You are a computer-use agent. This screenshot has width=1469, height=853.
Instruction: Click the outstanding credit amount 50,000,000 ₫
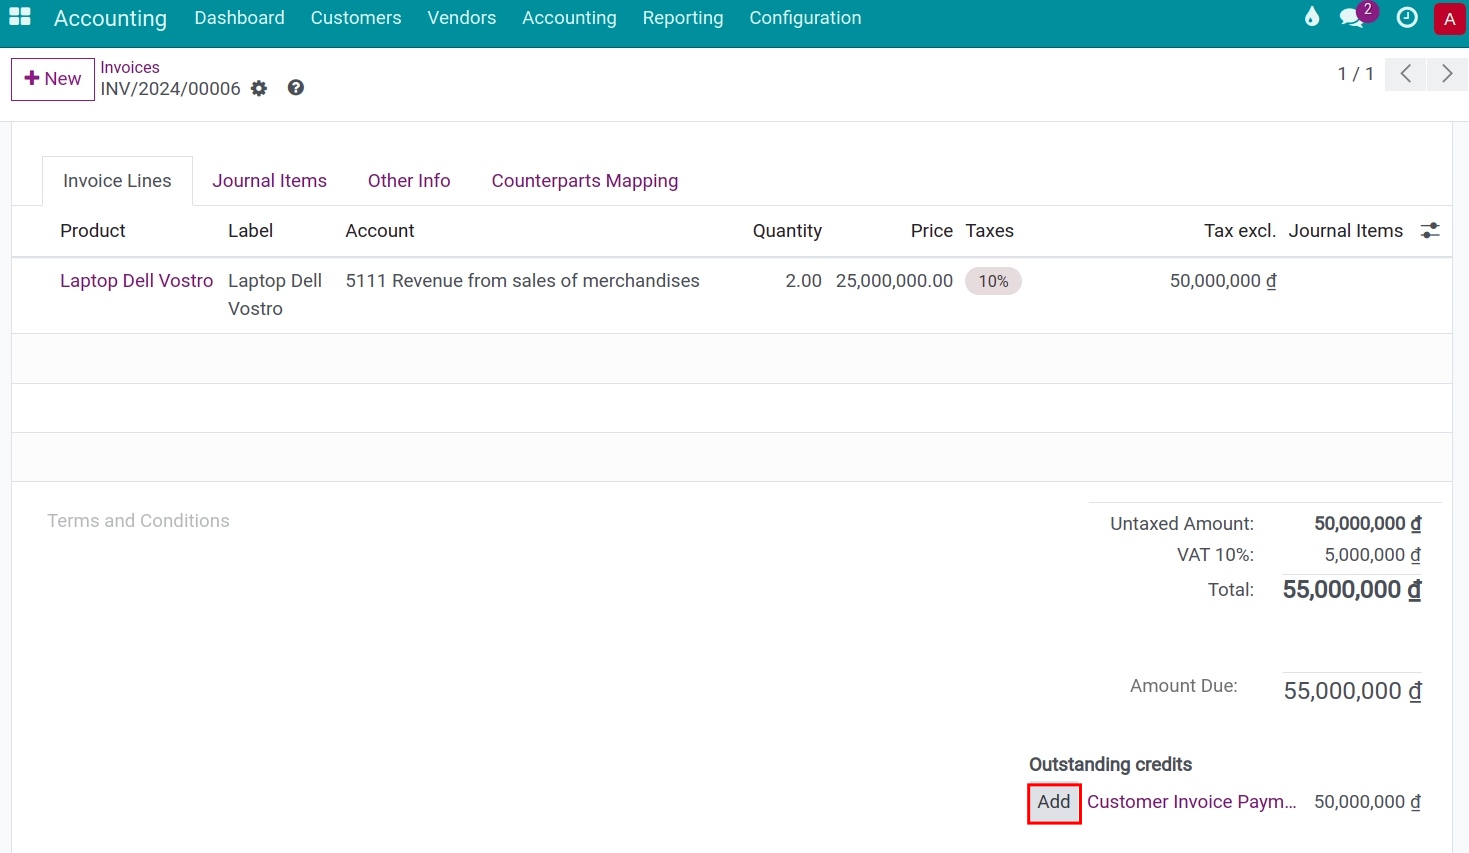1367,802
